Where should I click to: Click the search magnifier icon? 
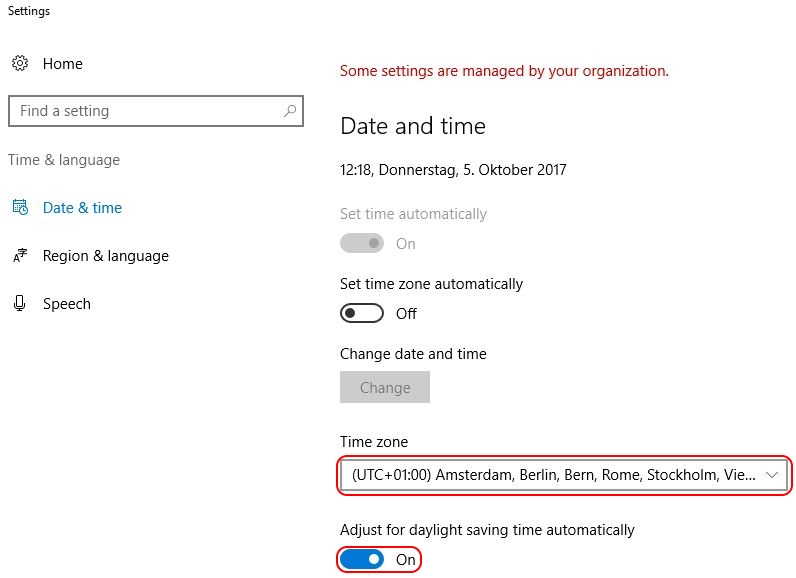click(x=290, y=111)
